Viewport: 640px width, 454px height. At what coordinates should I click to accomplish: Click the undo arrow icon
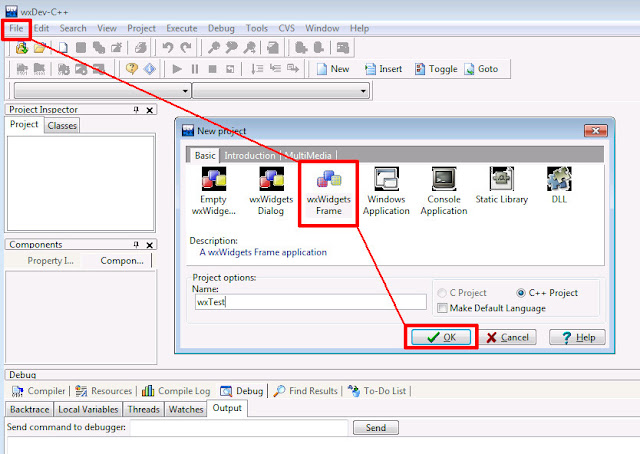(168, 48)
